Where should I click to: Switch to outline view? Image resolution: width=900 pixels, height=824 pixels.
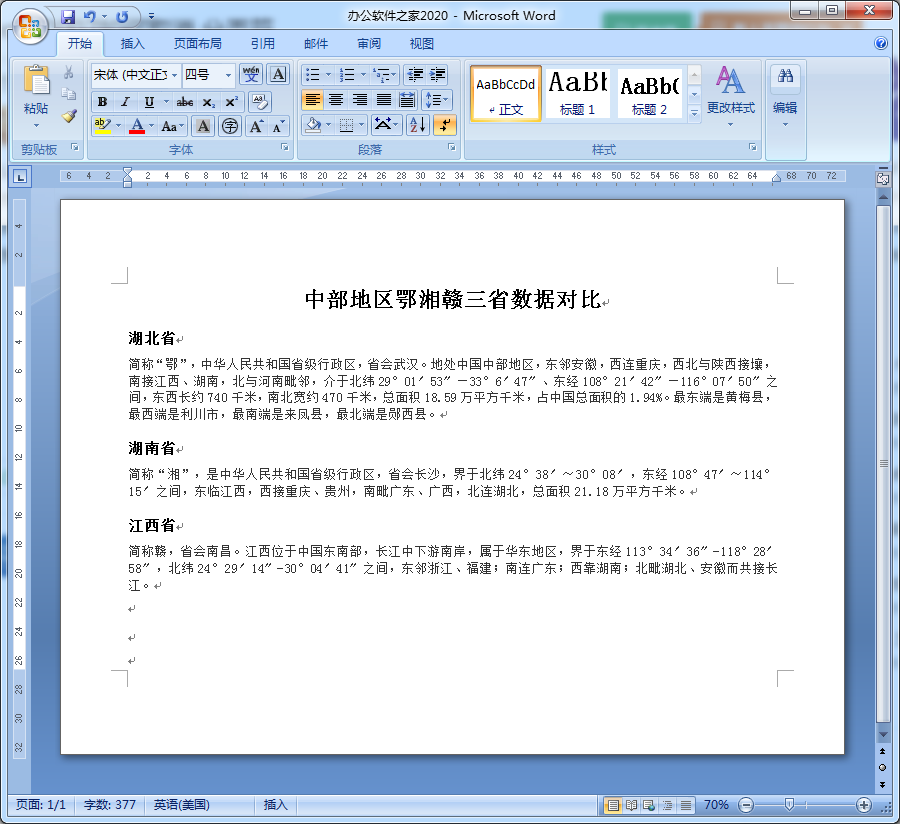[x=668, y=805]
